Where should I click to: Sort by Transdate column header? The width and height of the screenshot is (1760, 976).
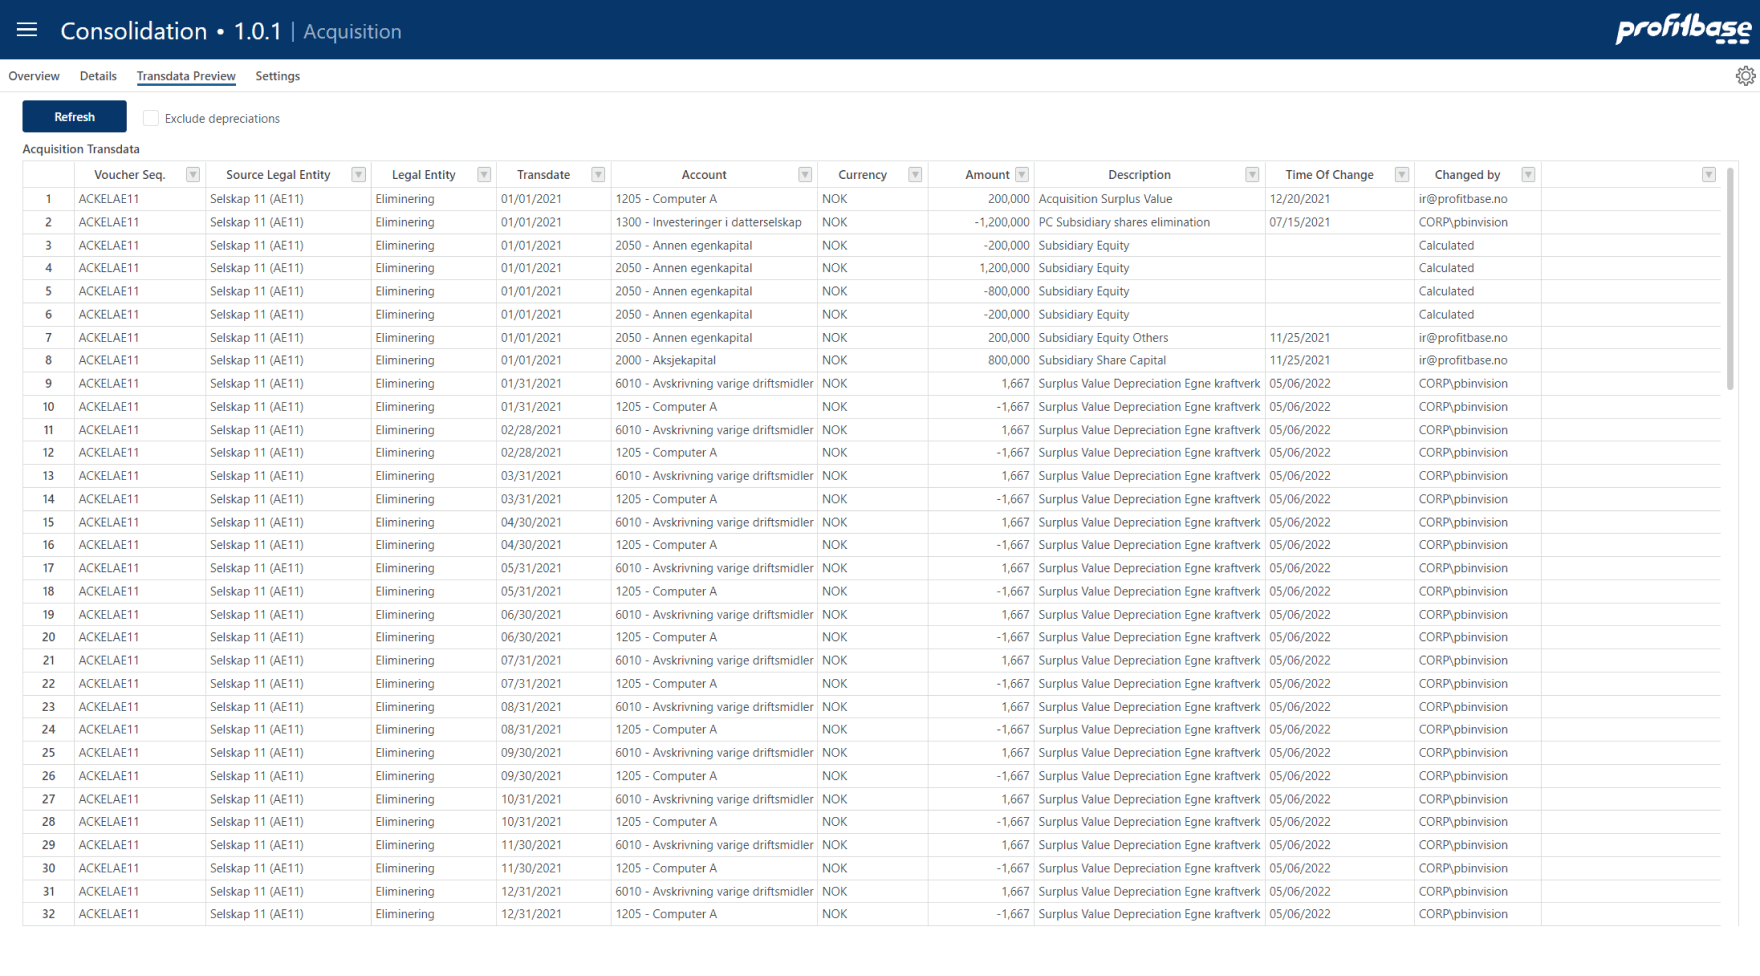tap(543, 175)
